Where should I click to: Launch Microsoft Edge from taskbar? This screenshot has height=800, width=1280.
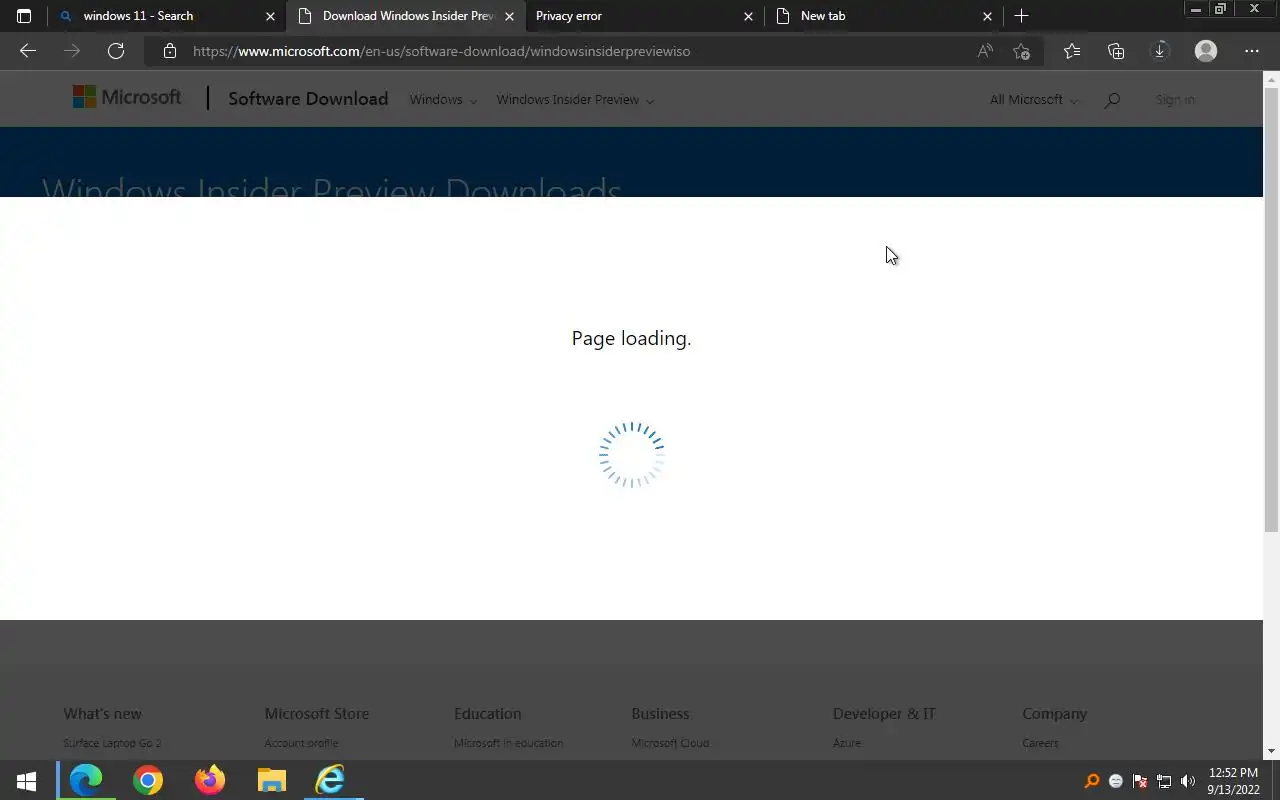pyautogui.click(x=86, y=780)
